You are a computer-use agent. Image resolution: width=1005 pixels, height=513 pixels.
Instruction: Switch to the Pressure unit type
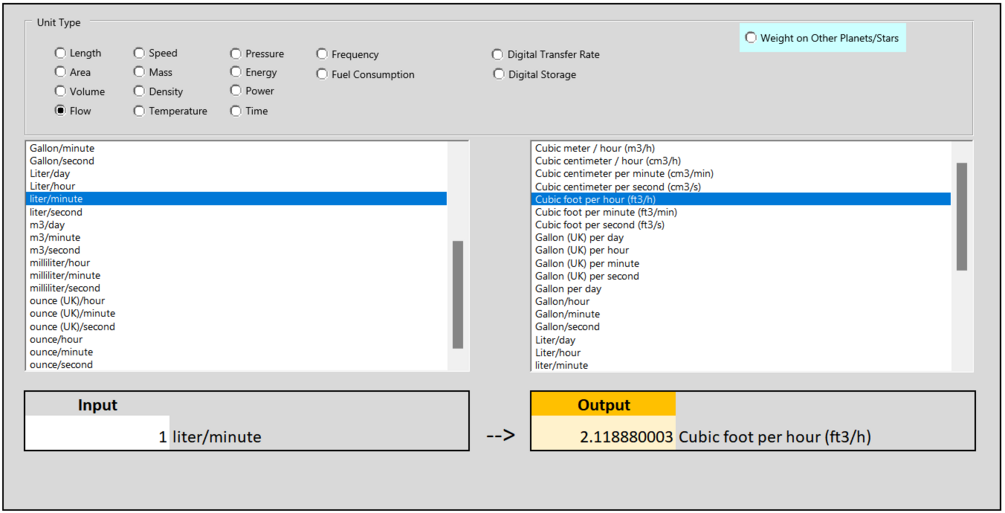tap(236, 54)
